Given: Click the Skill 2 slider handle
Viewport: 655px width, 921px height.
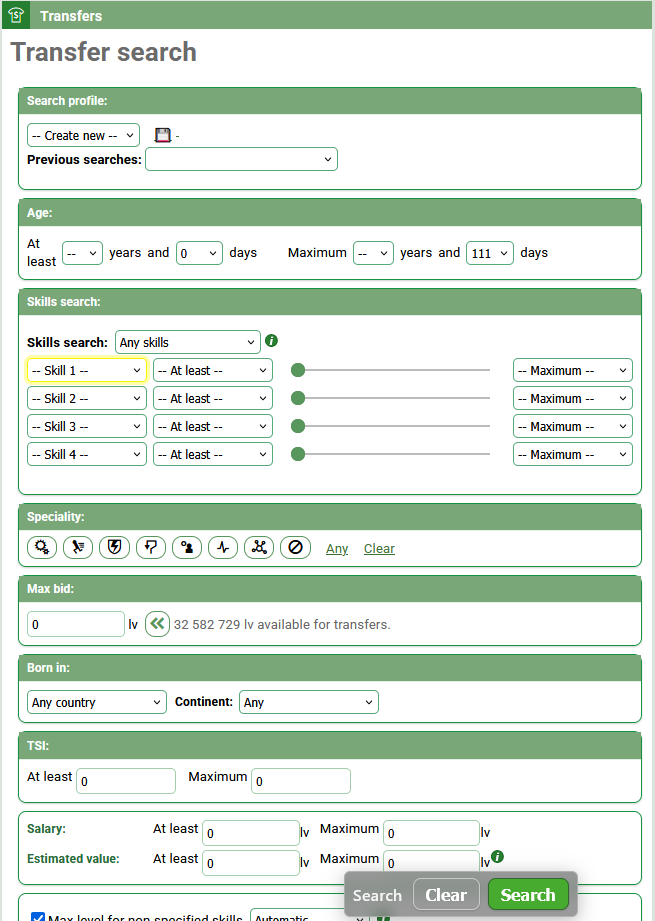Looking at the screenshot, I should [298, 398].
